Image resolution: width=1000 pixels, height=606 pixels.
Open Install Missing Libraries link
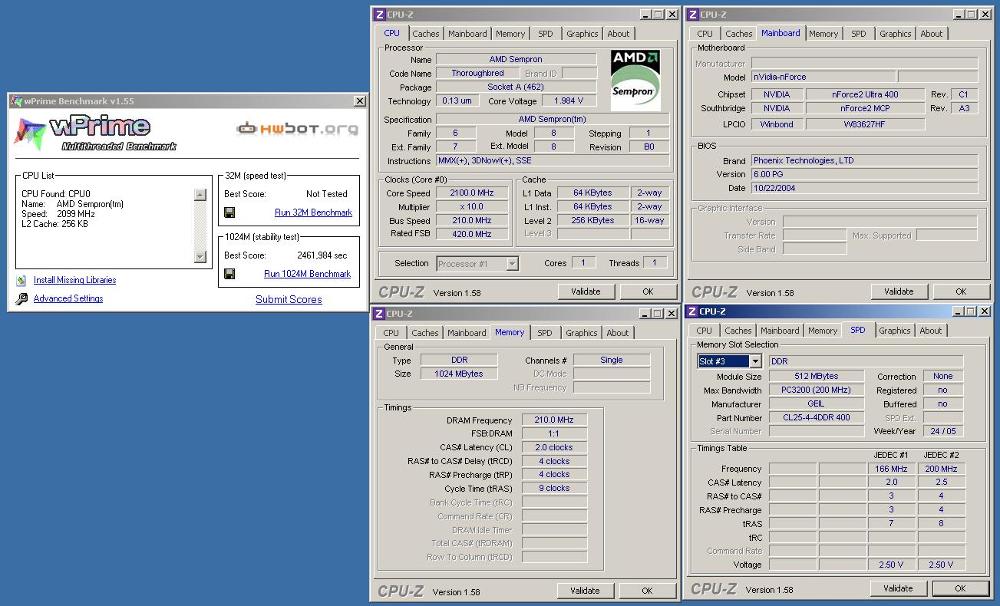[75, 280]
